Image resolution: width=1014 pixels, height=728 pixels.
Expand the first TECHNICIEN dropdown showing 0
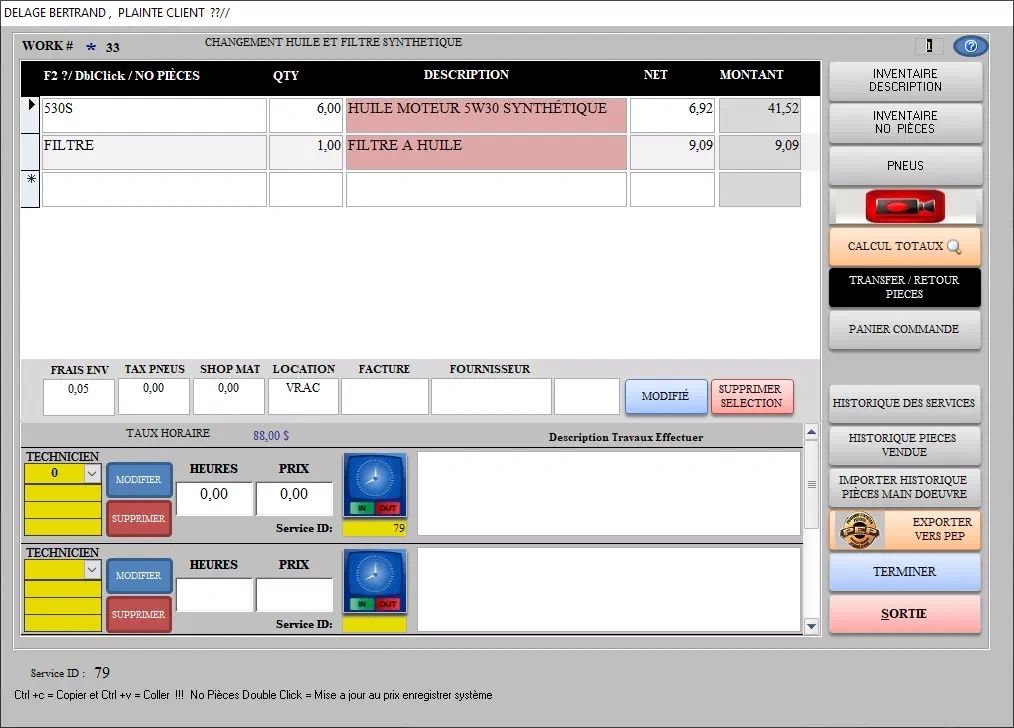tap(92, 473)
